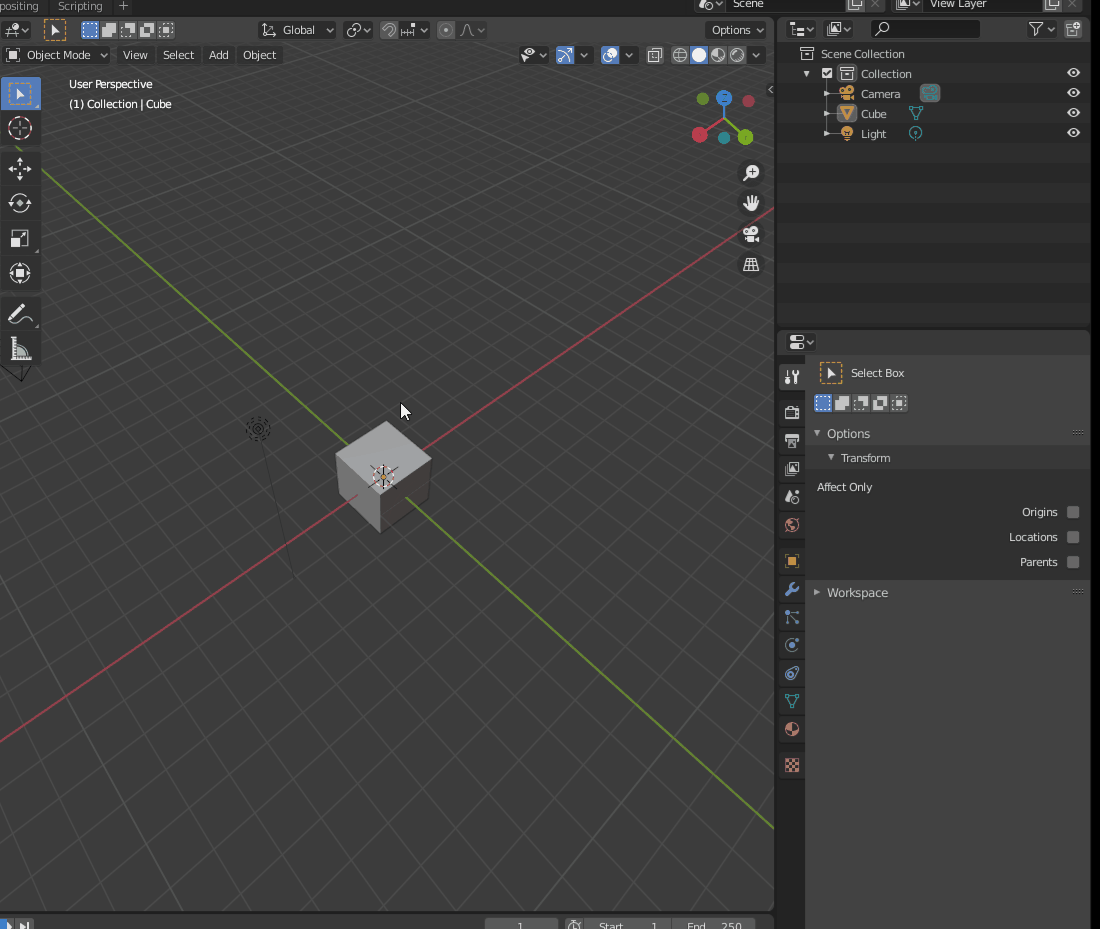
Task: Select the Measure tool
Action: tap(20, 349)
